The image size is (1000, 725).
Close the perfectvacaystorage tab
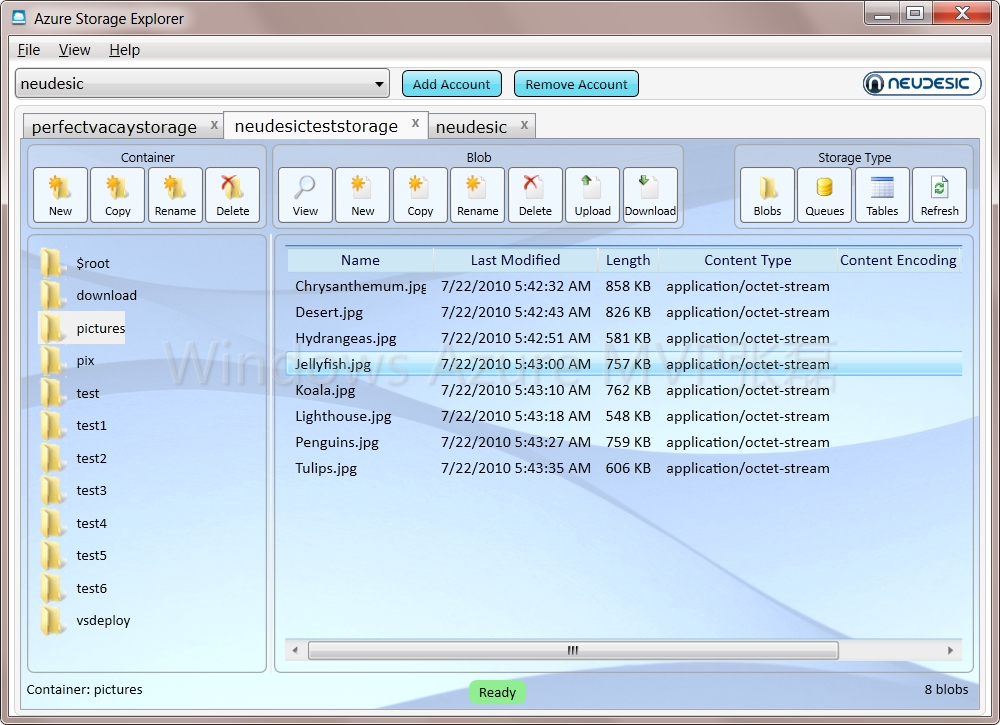[x=214, y=125]
